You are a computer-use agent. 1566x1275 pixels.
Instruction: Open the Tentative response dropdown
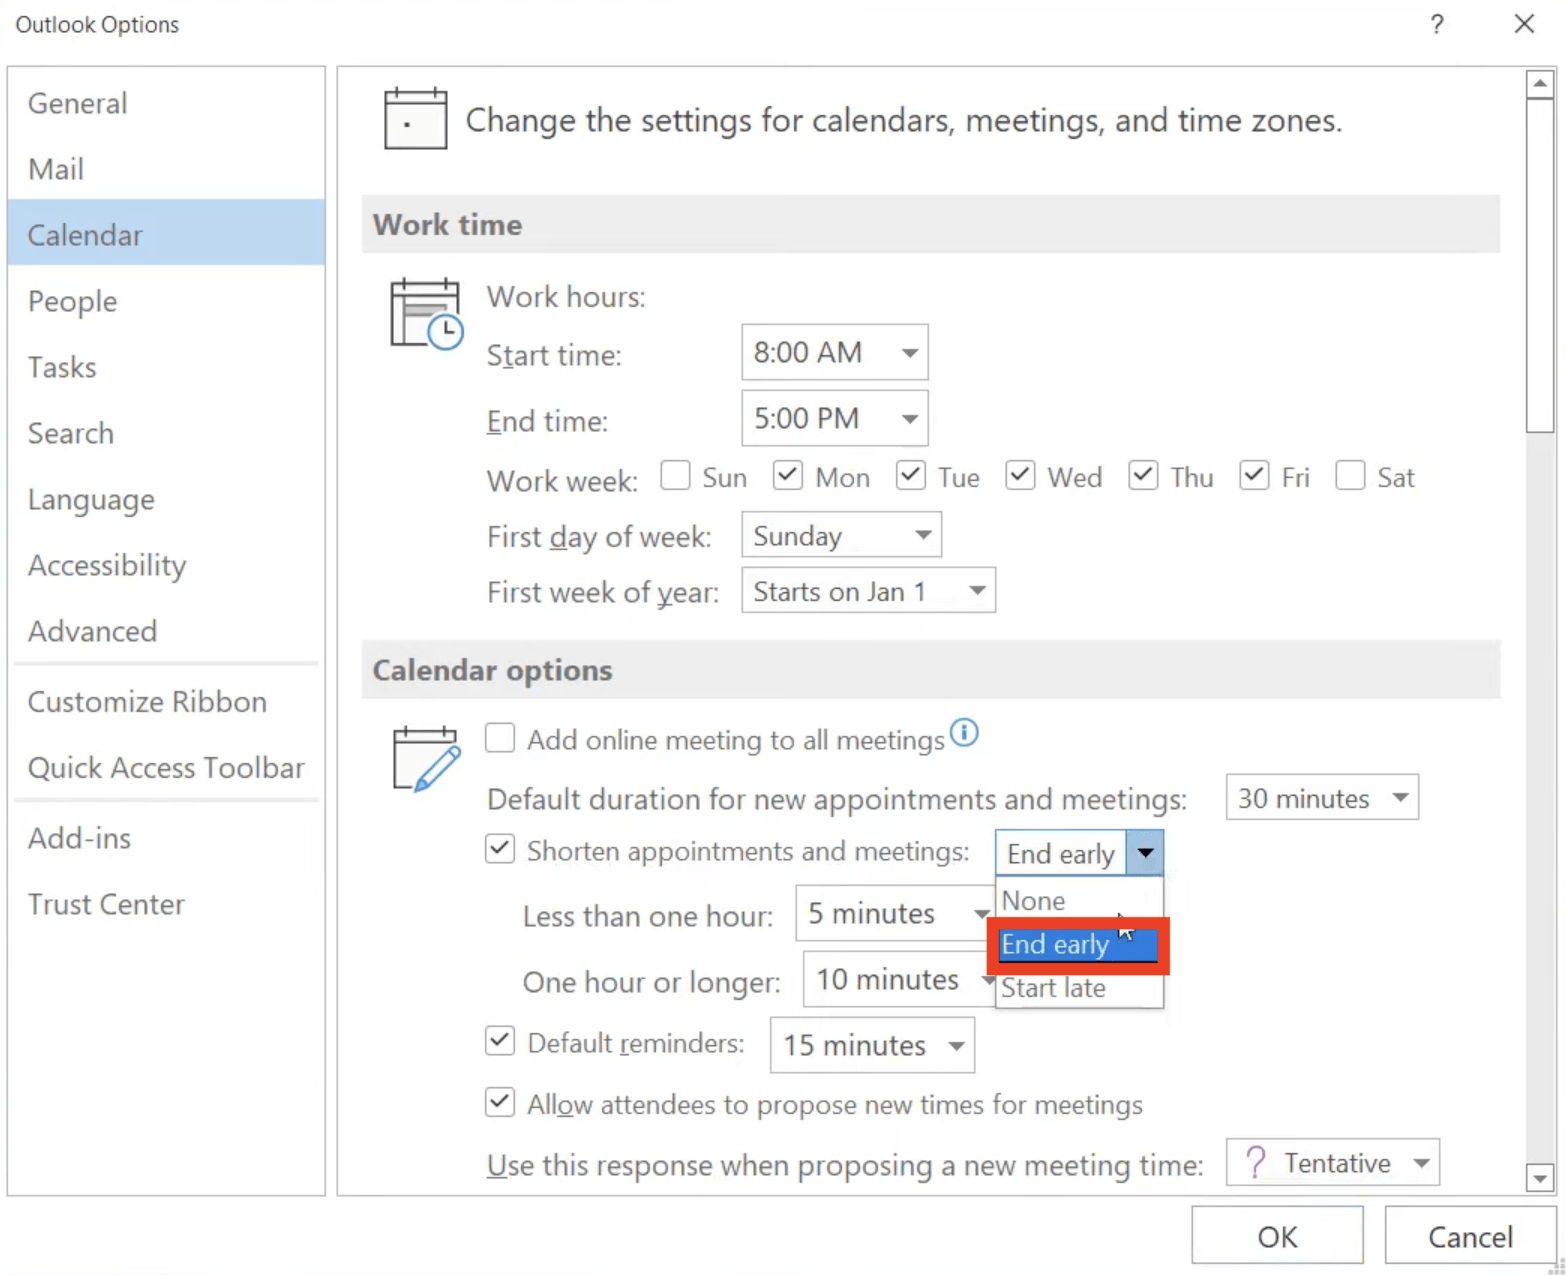click(1332, 1162)
